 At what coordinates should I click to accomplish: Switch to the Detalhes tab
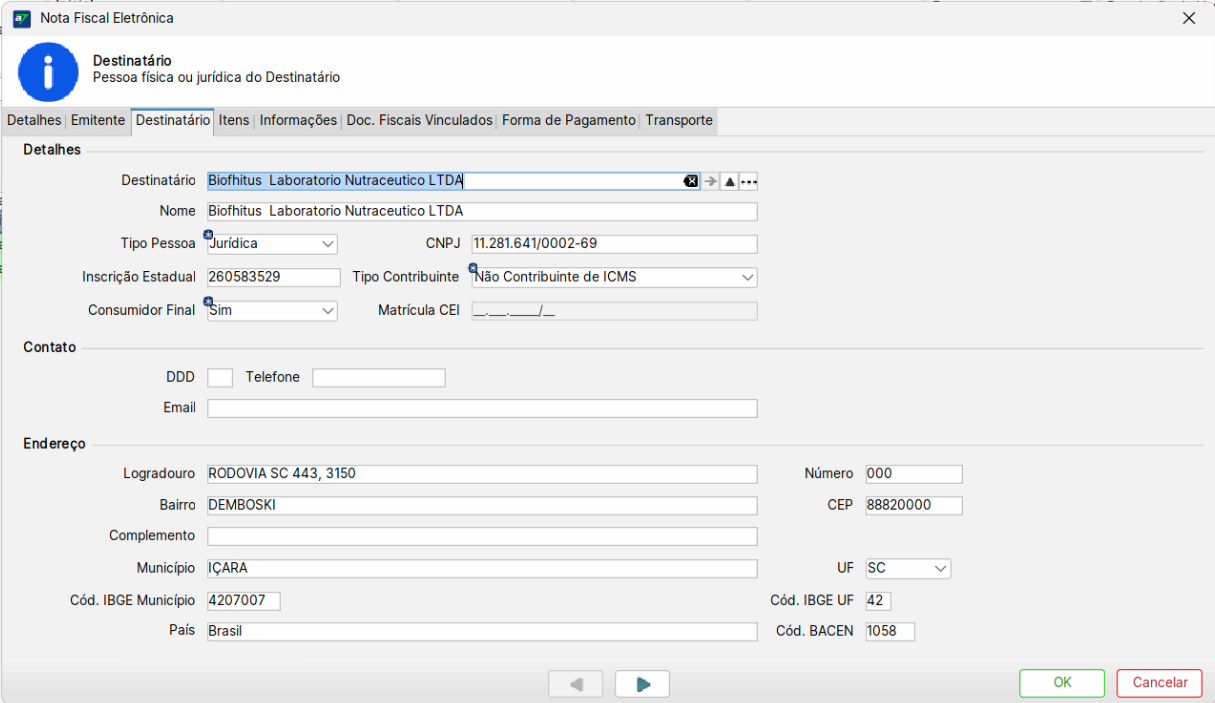[x=34, y=120]
